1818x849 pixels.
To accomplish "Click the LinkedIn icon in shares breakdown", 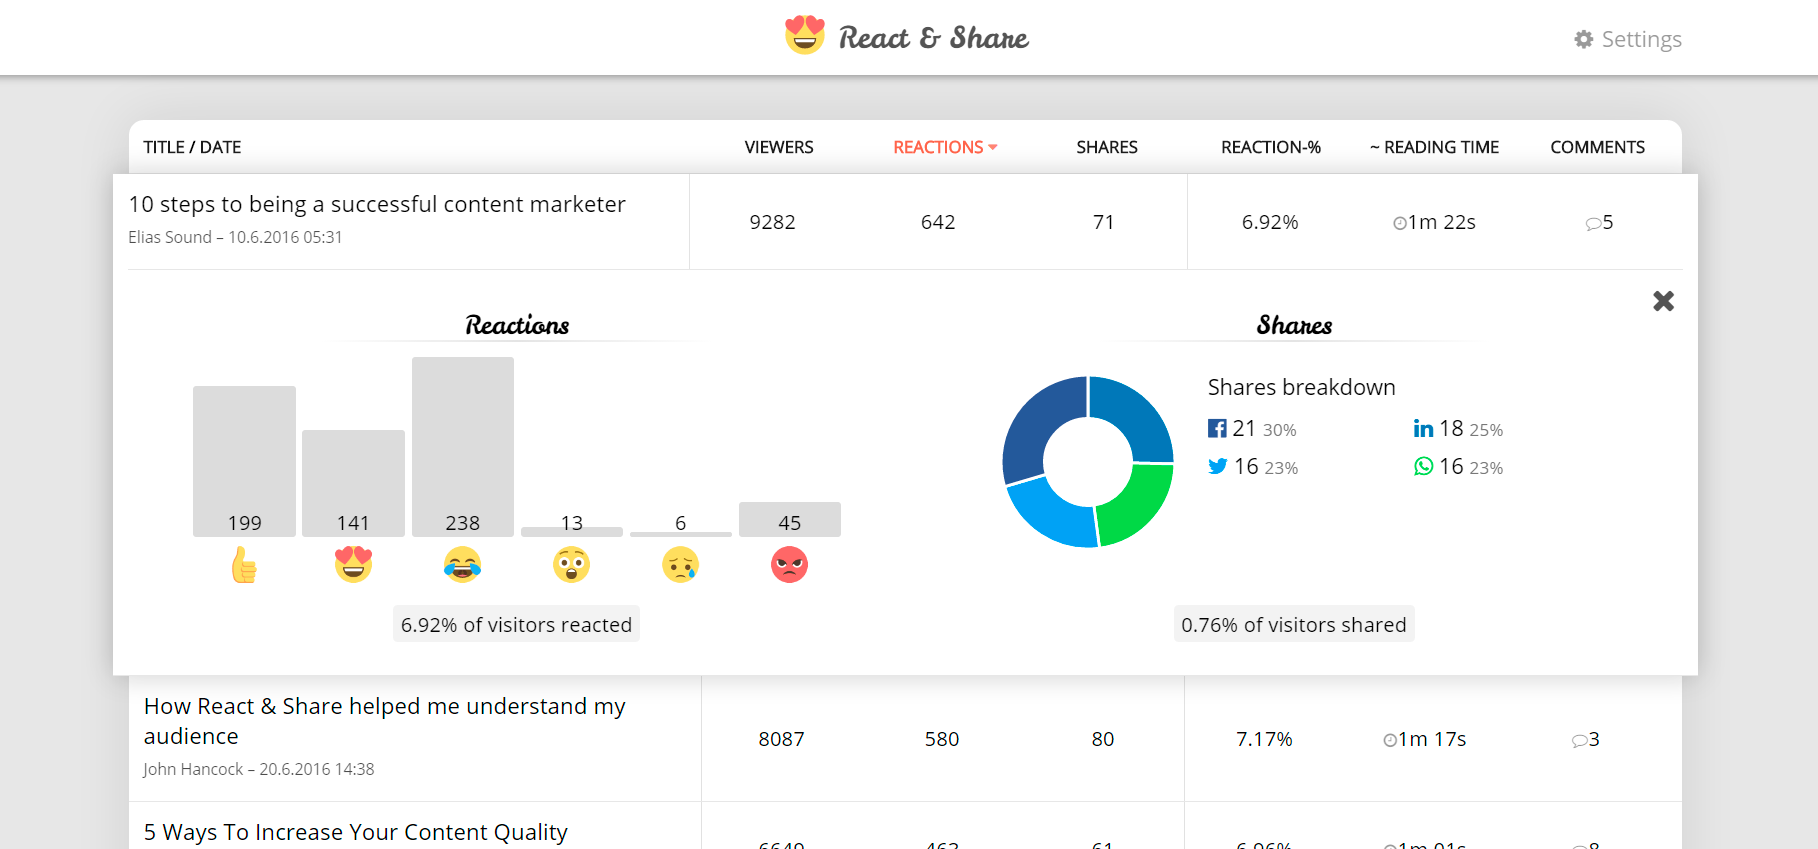I will pos(1423,428).
